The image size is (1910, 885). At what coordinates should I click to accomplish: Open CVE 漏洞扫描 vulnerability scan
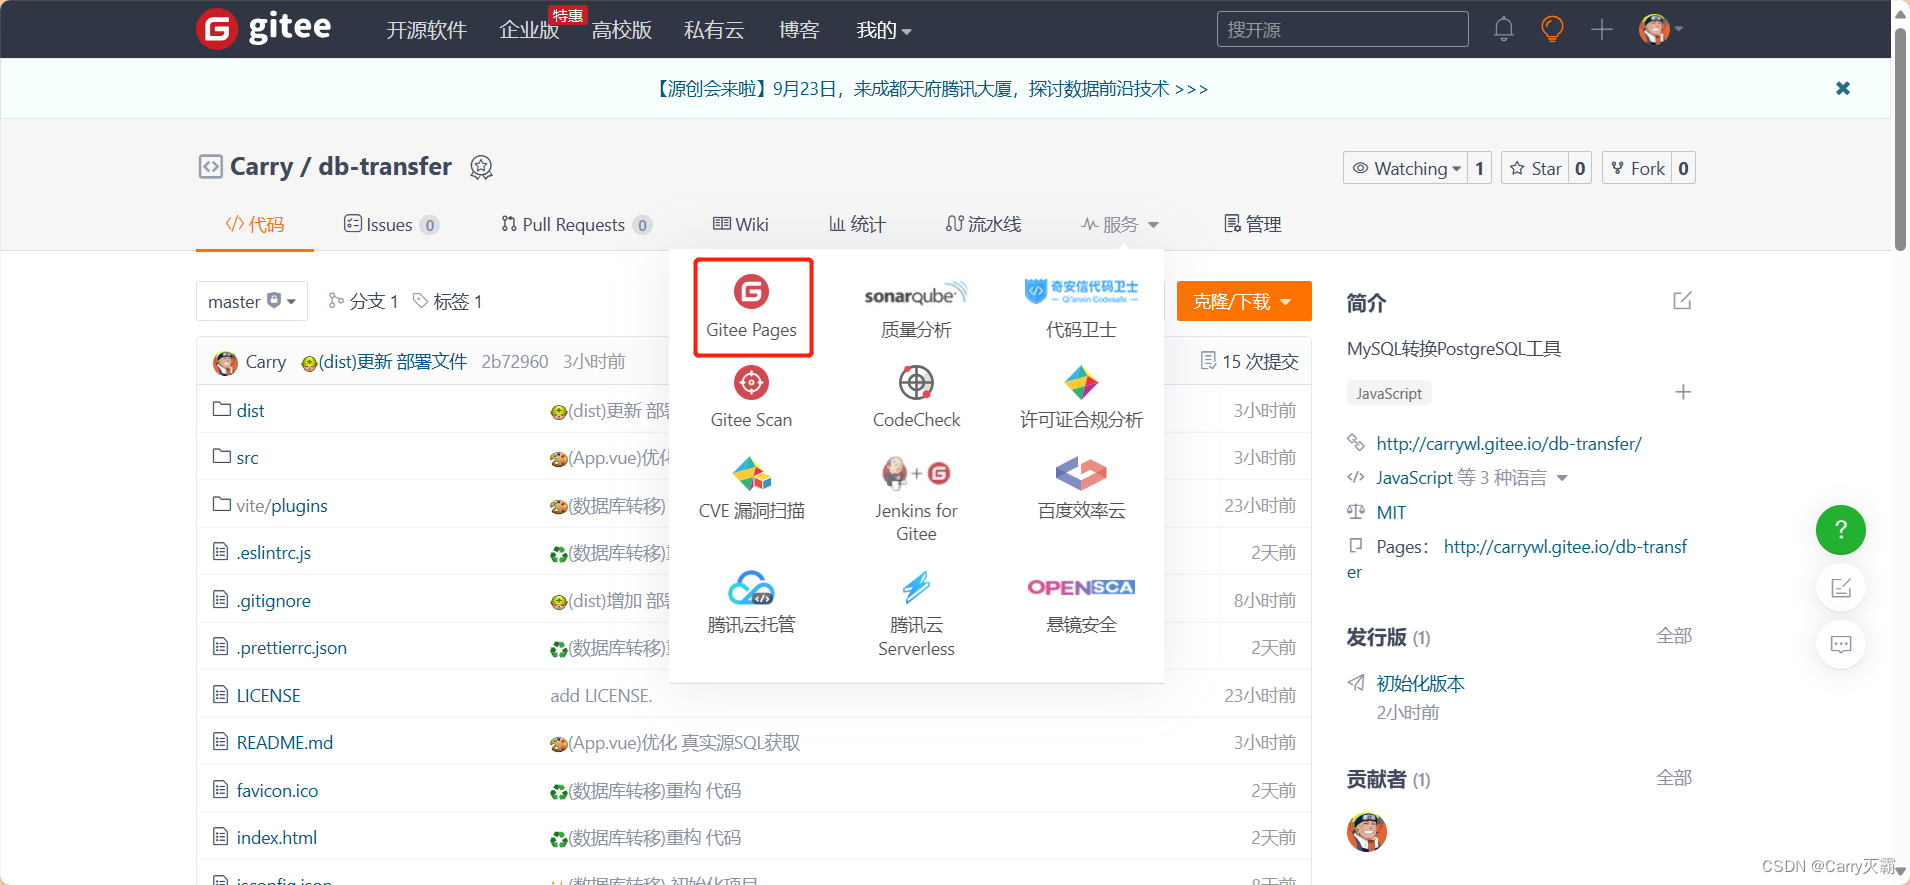[x=751, y=488]
